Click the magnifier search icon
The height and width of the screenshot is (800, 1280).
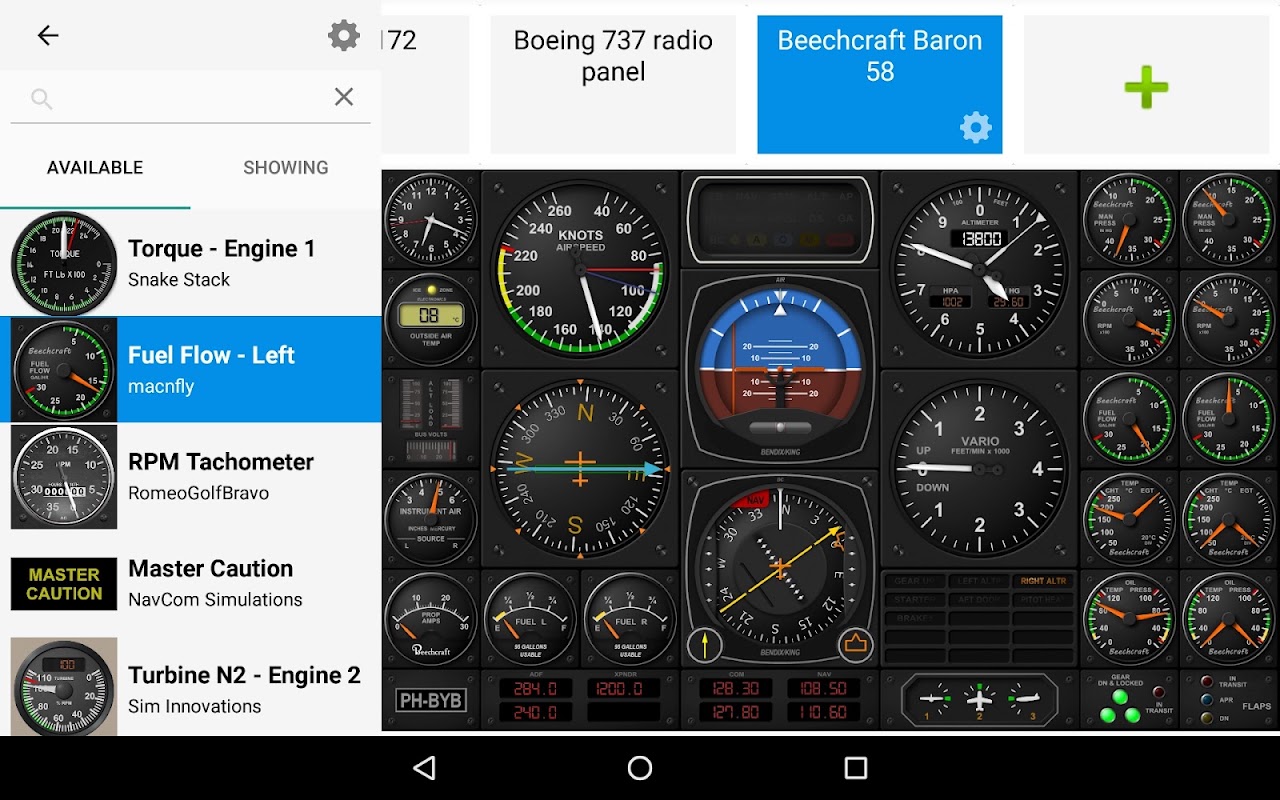point(41,98)
